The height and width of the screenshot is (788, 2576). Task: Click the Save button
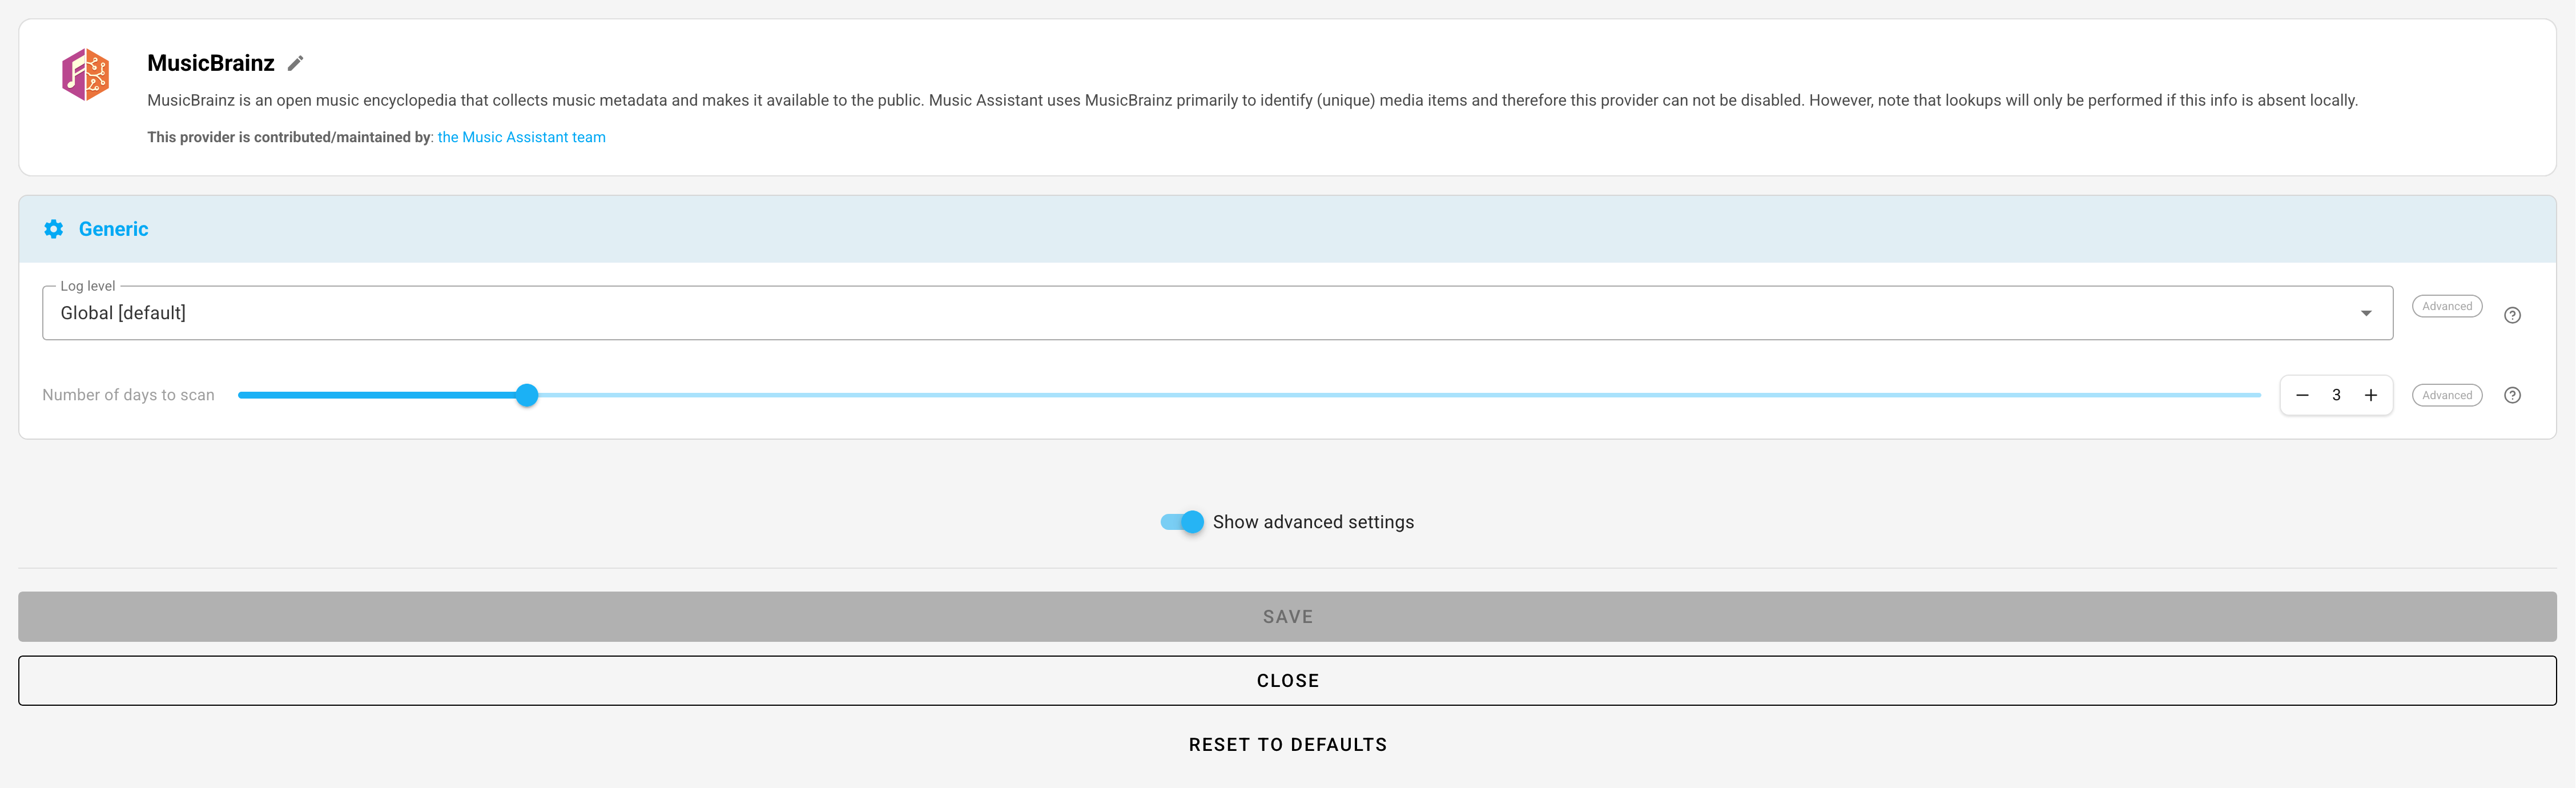pyautogui.click(x=1287, y=617)
